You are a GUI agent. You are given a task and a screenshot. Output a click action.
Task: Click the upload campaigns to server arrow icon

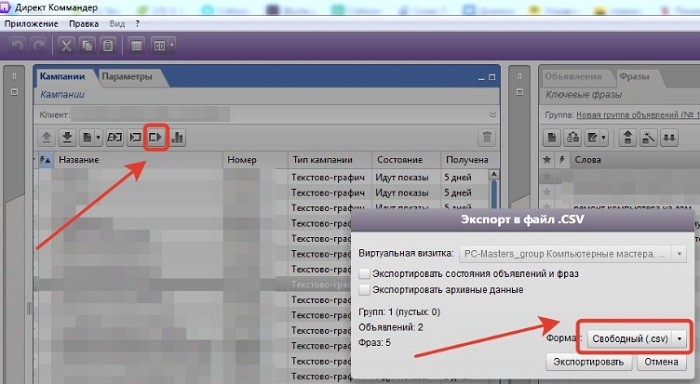(x=46, y=137)
